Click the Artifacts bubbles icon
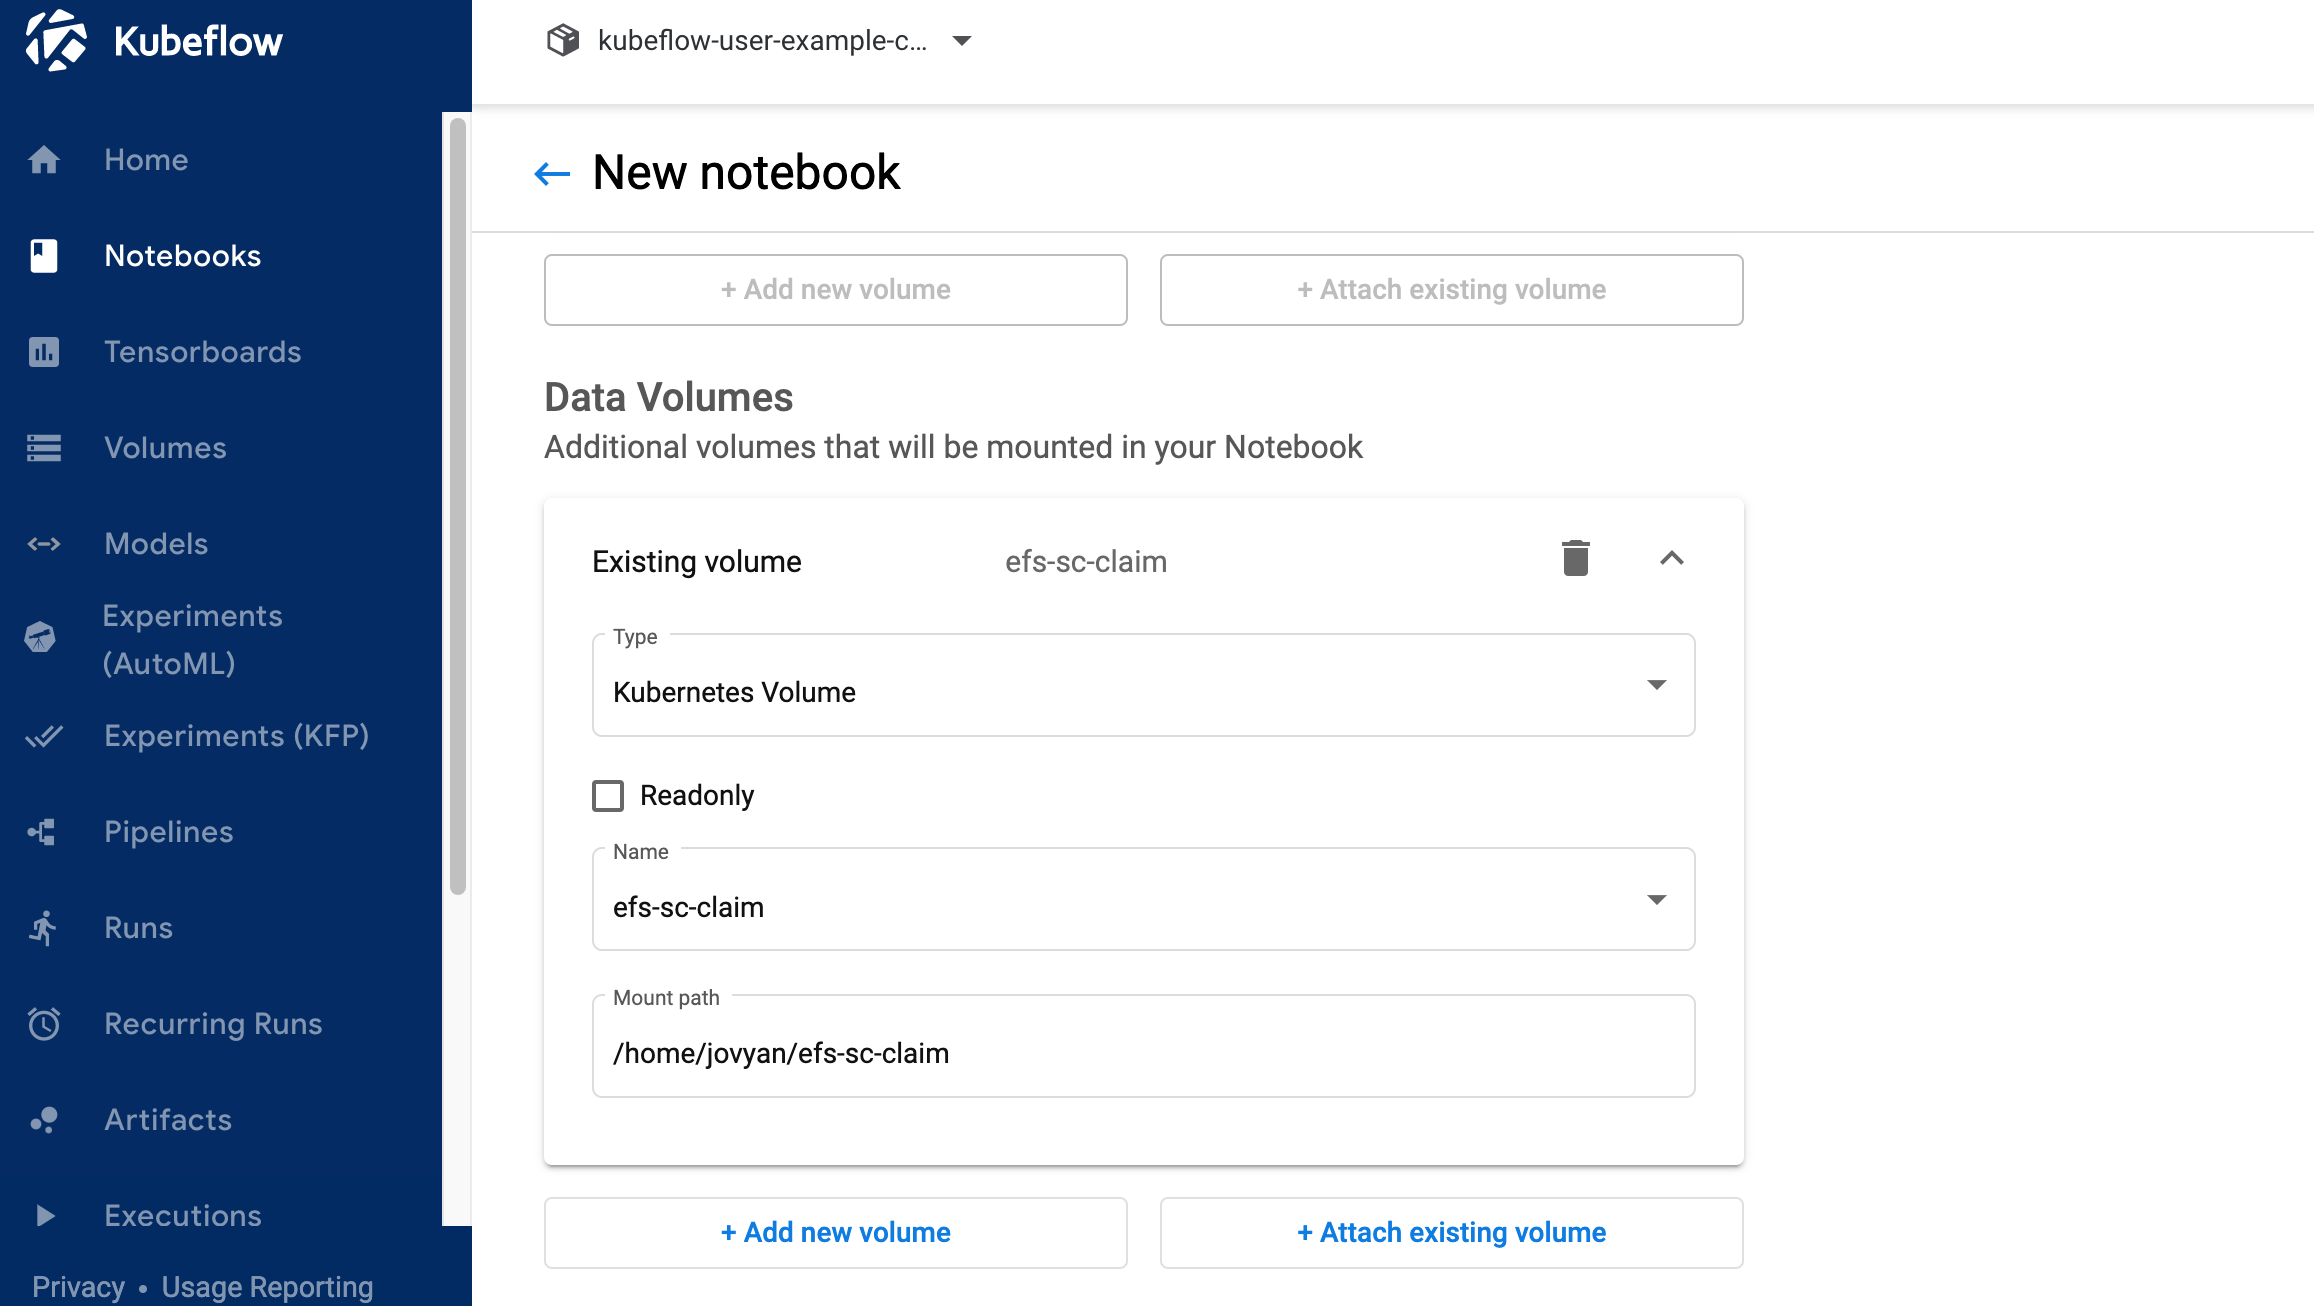Screen dimensions: 2314x1306 [x=44, y=1120]
